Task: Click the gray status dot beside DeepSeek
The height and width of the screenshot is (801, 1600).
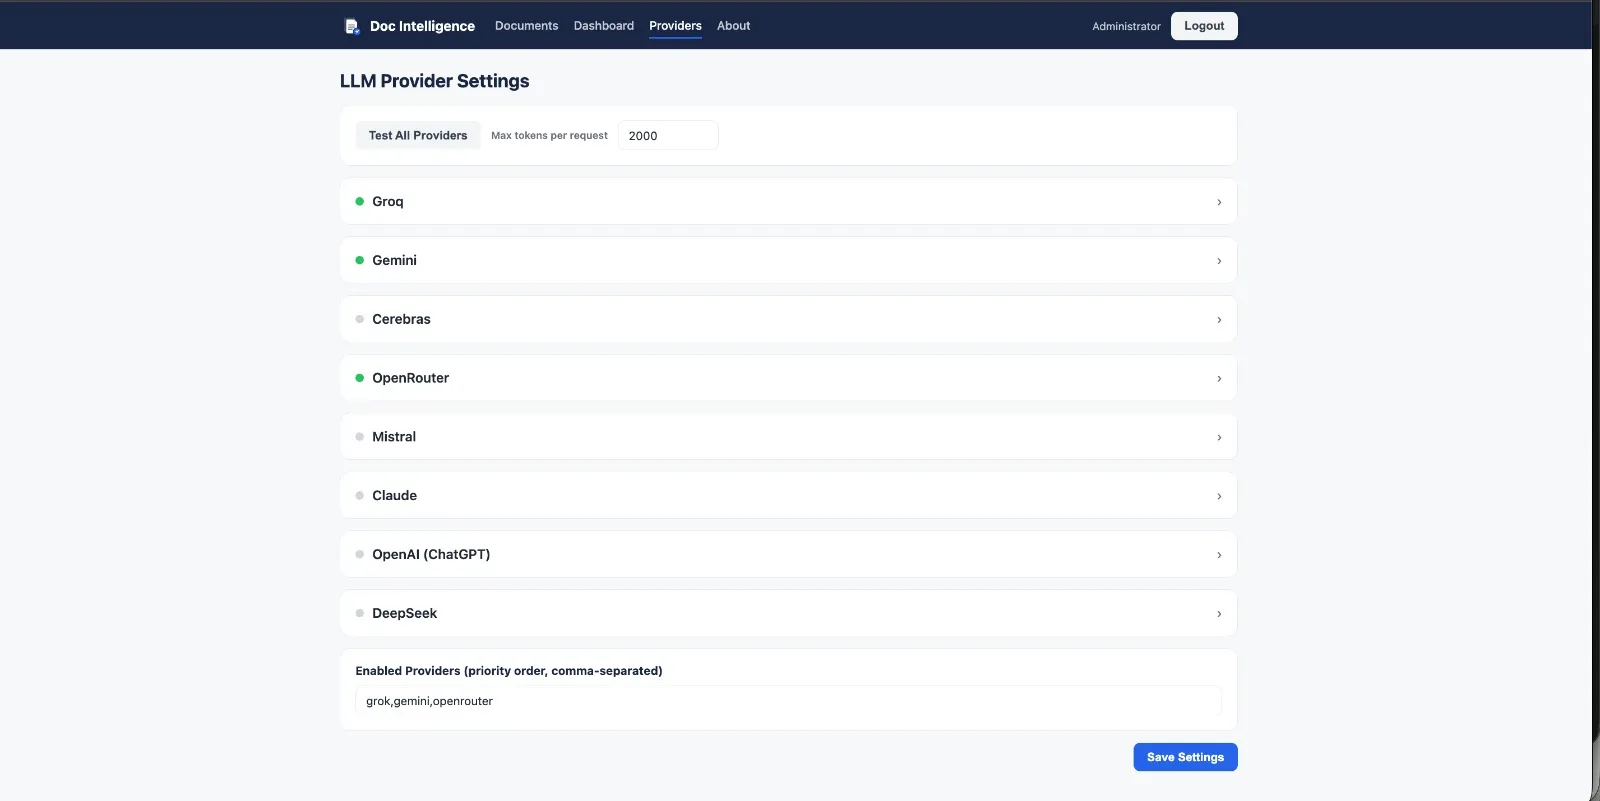Action: tap(360, 613)
